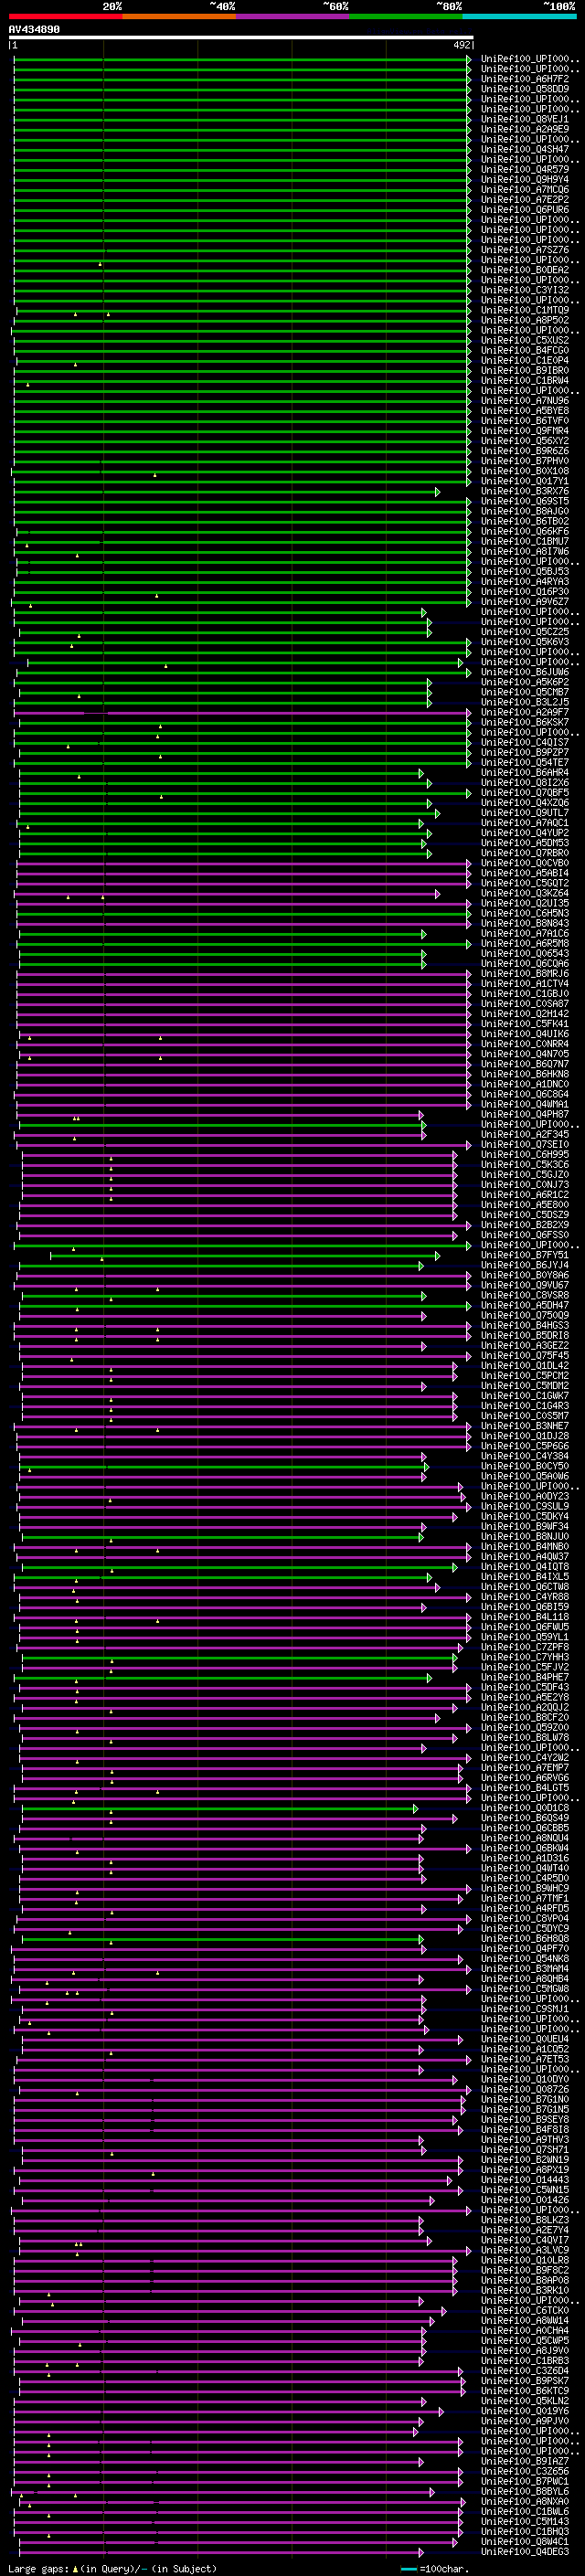Click the white query sequence bar
Image resolution: width=585 pixels, height=2576 pixels.
click(241, 37)
